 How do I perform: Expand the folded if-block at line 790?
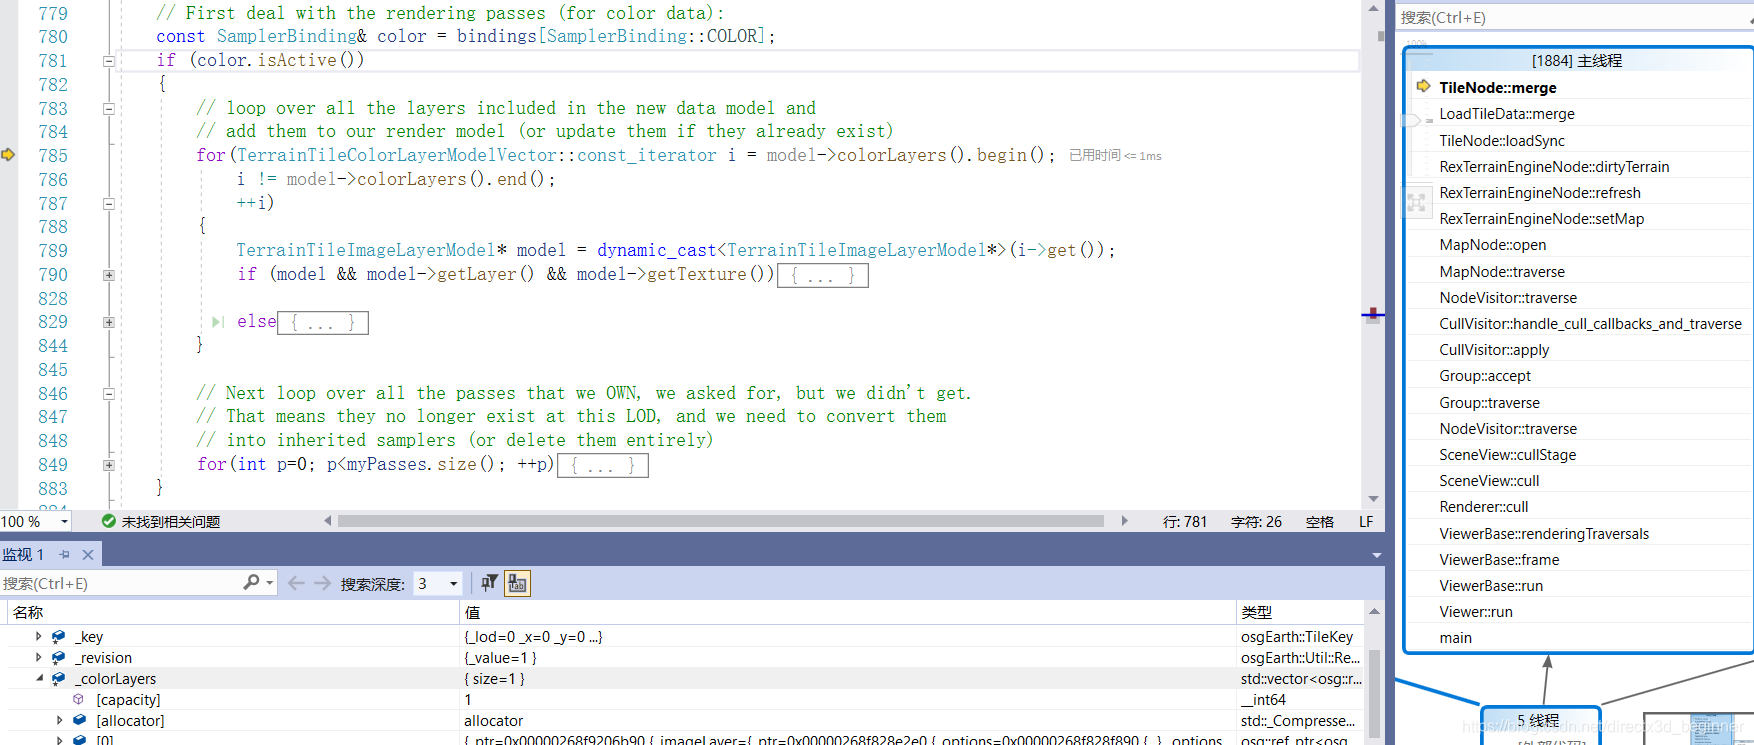pyautogui.click(x=108, y=275)
